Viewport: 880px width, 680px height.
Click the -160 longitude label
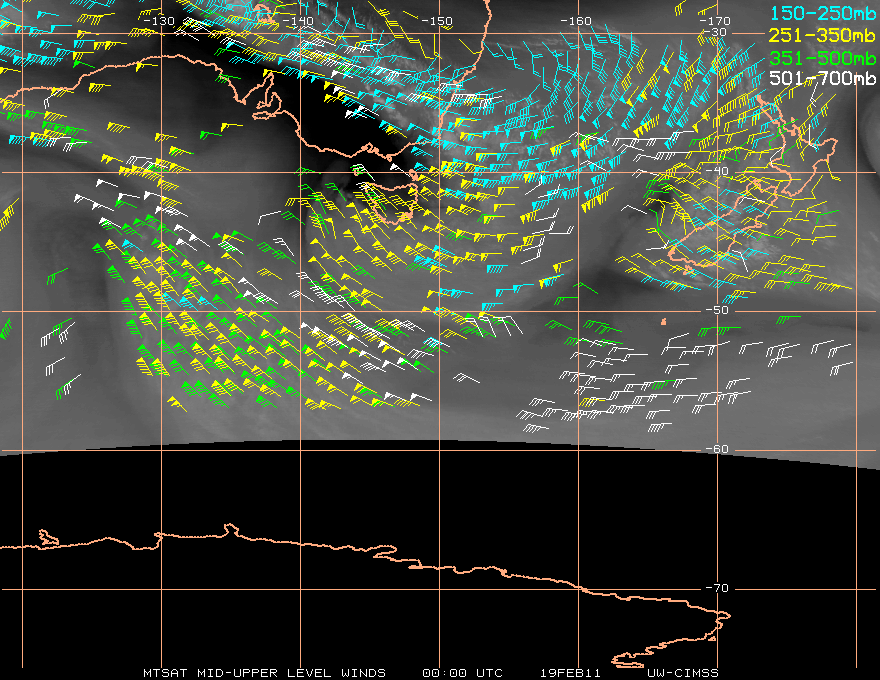click(576, 21)
